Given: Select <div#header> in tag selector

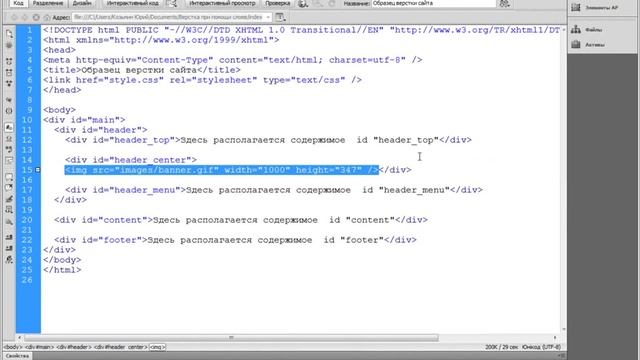Looking at the screenshot, I should [74, 347].
